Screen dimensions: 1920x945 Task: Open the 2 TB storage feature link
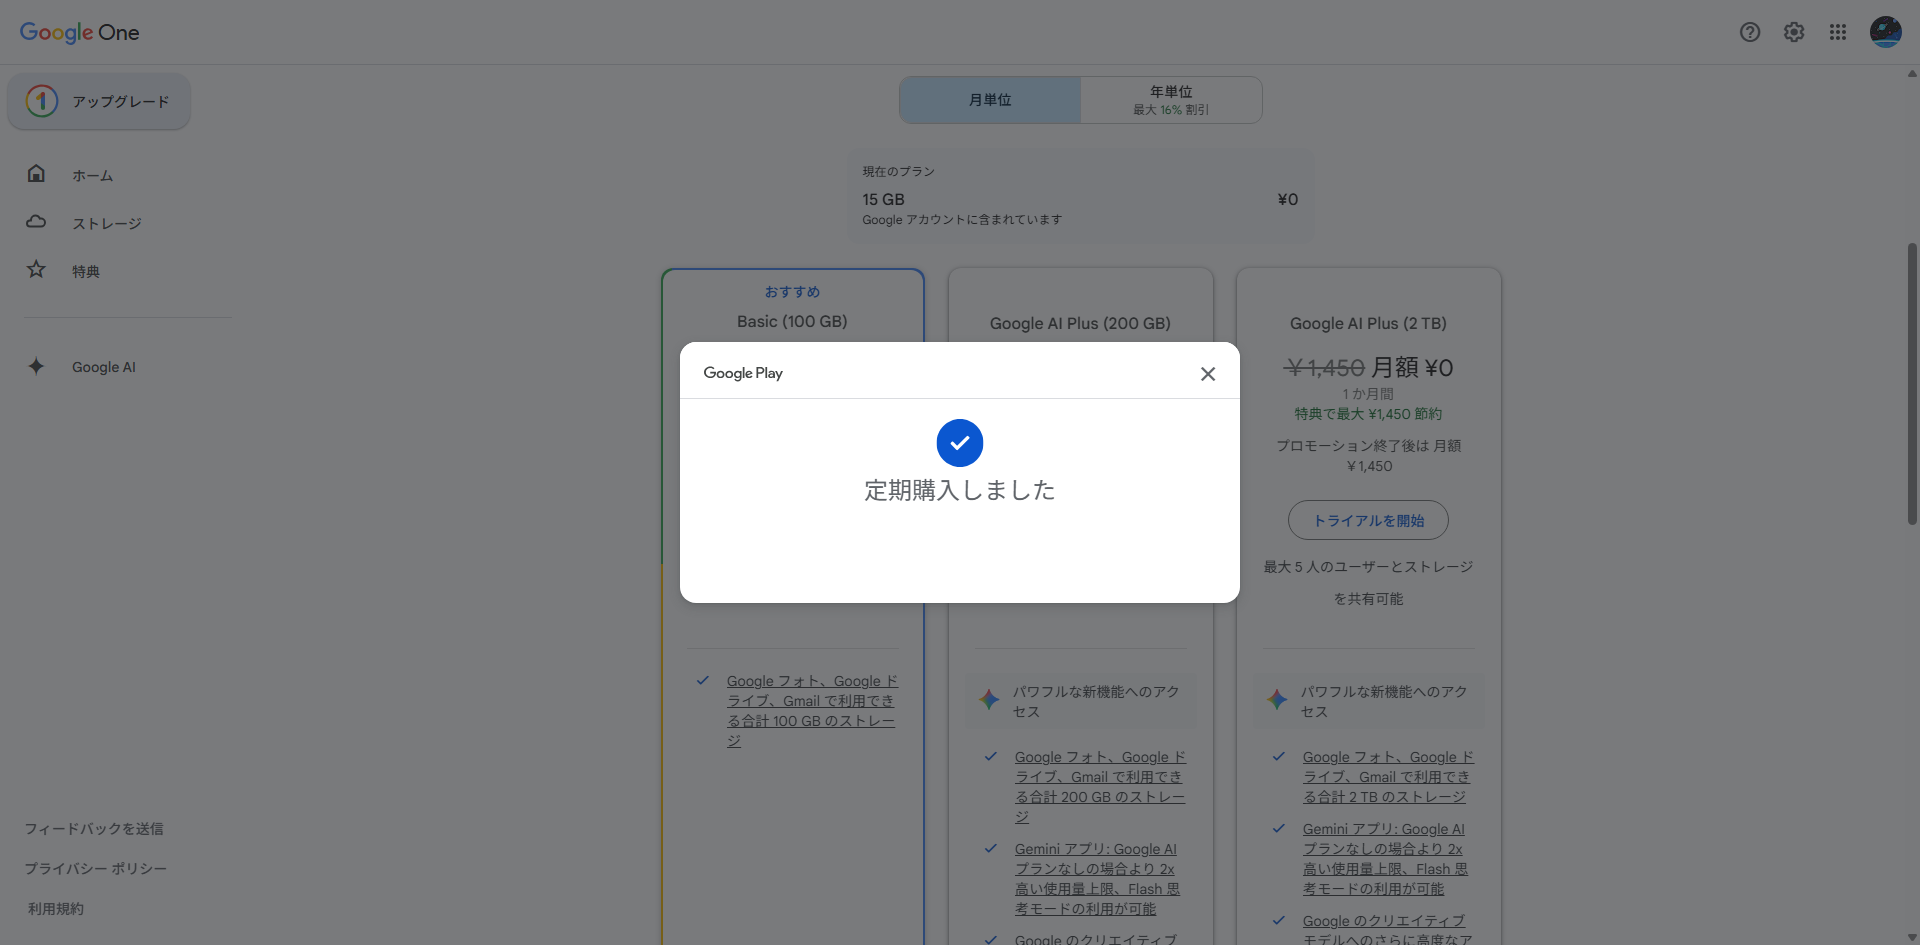click(1388, 777)
